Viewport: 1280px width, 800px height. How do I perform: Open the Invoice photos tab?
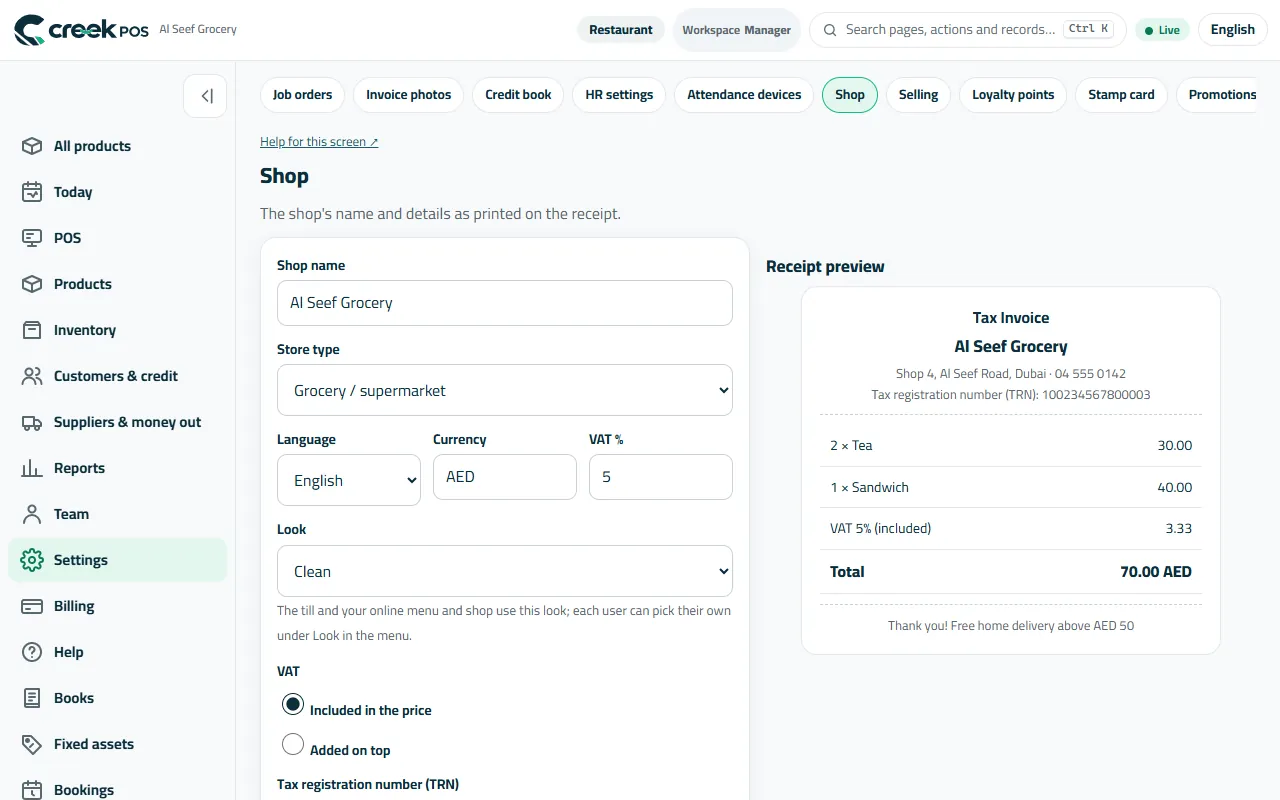pyautogui.click(x=408, y=95)
